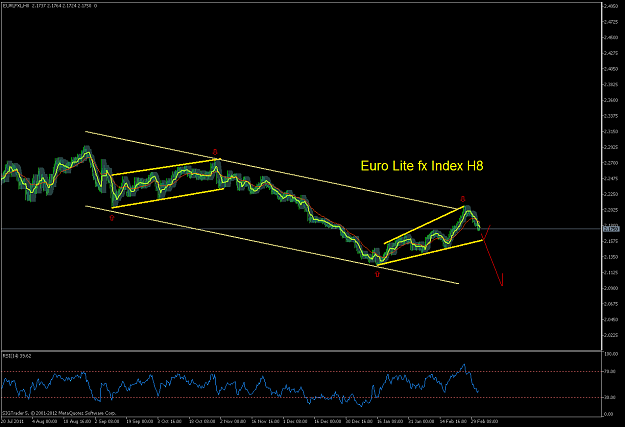Select the current price tag on price axis
The width and height of the screenshot is (625, 427).
[611, 229]
